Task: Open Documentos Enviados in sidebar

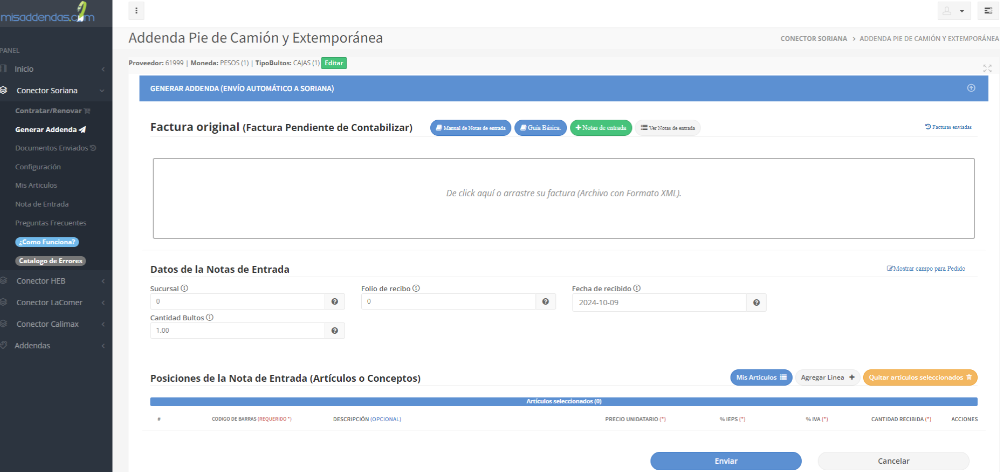Action: pos(55,148)
